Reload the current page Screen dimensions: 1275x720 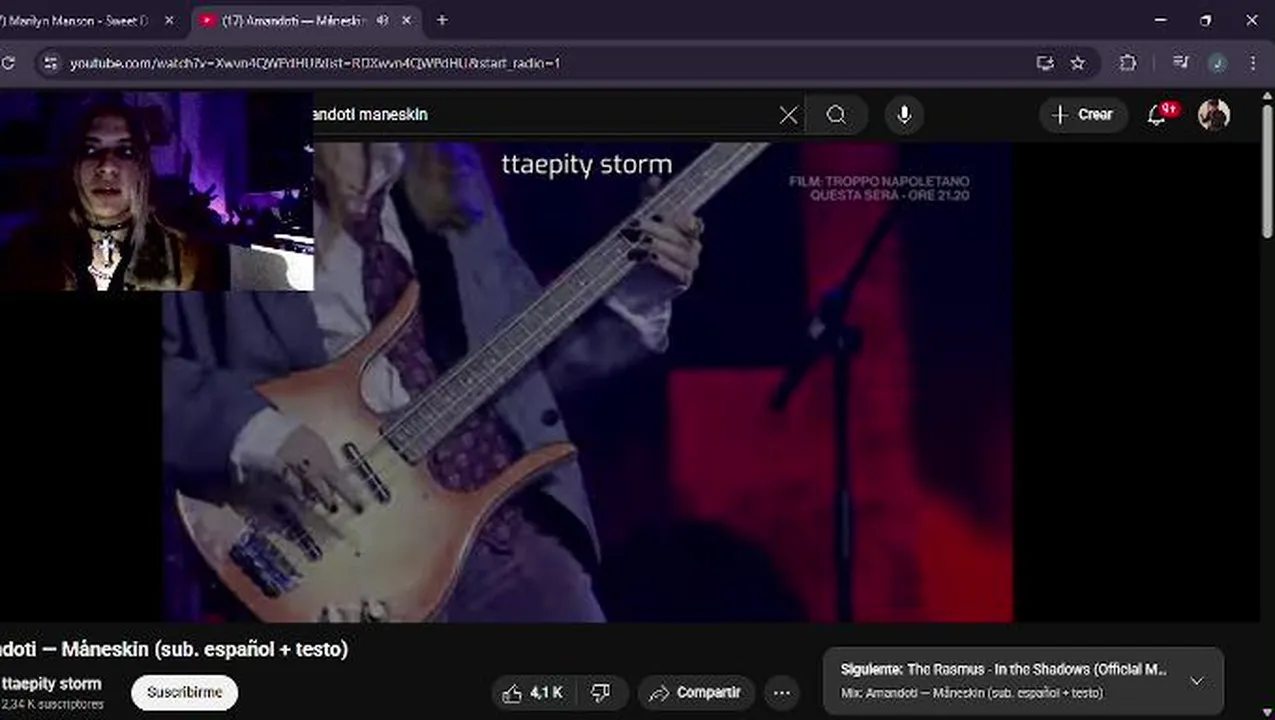click(9, 63)
